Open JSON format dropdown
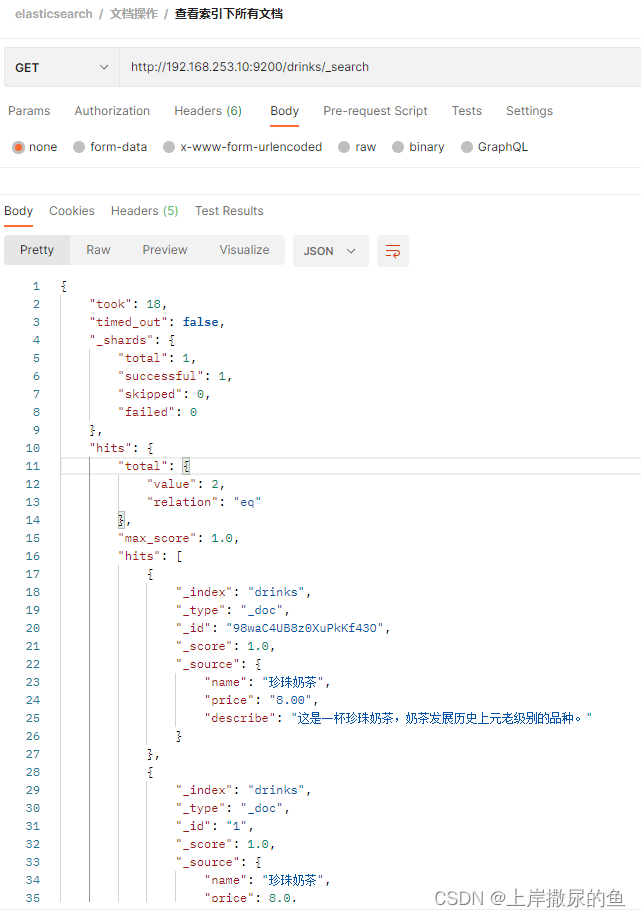Screen dimensions: 641x917 click(x=330, y=251)
